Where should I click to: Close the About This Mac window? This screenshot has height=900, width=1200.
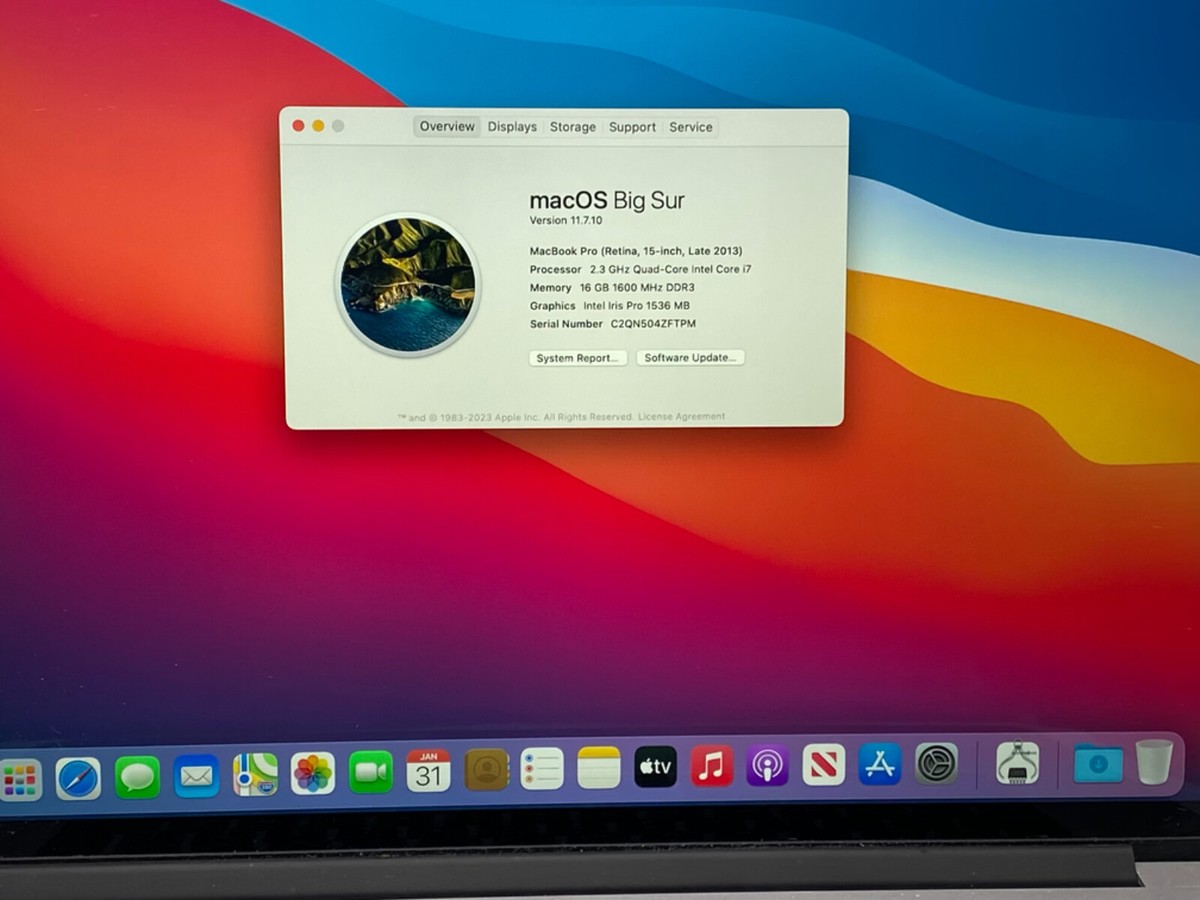click(x=298, y=126)
